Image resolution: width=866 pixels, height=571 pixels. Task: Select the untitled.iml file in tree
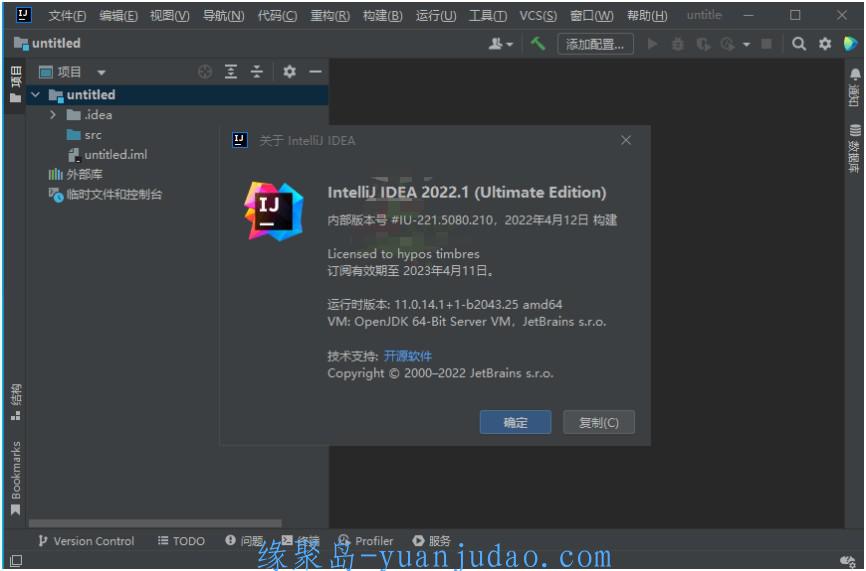pyautogui.click(x=115, y=155)
